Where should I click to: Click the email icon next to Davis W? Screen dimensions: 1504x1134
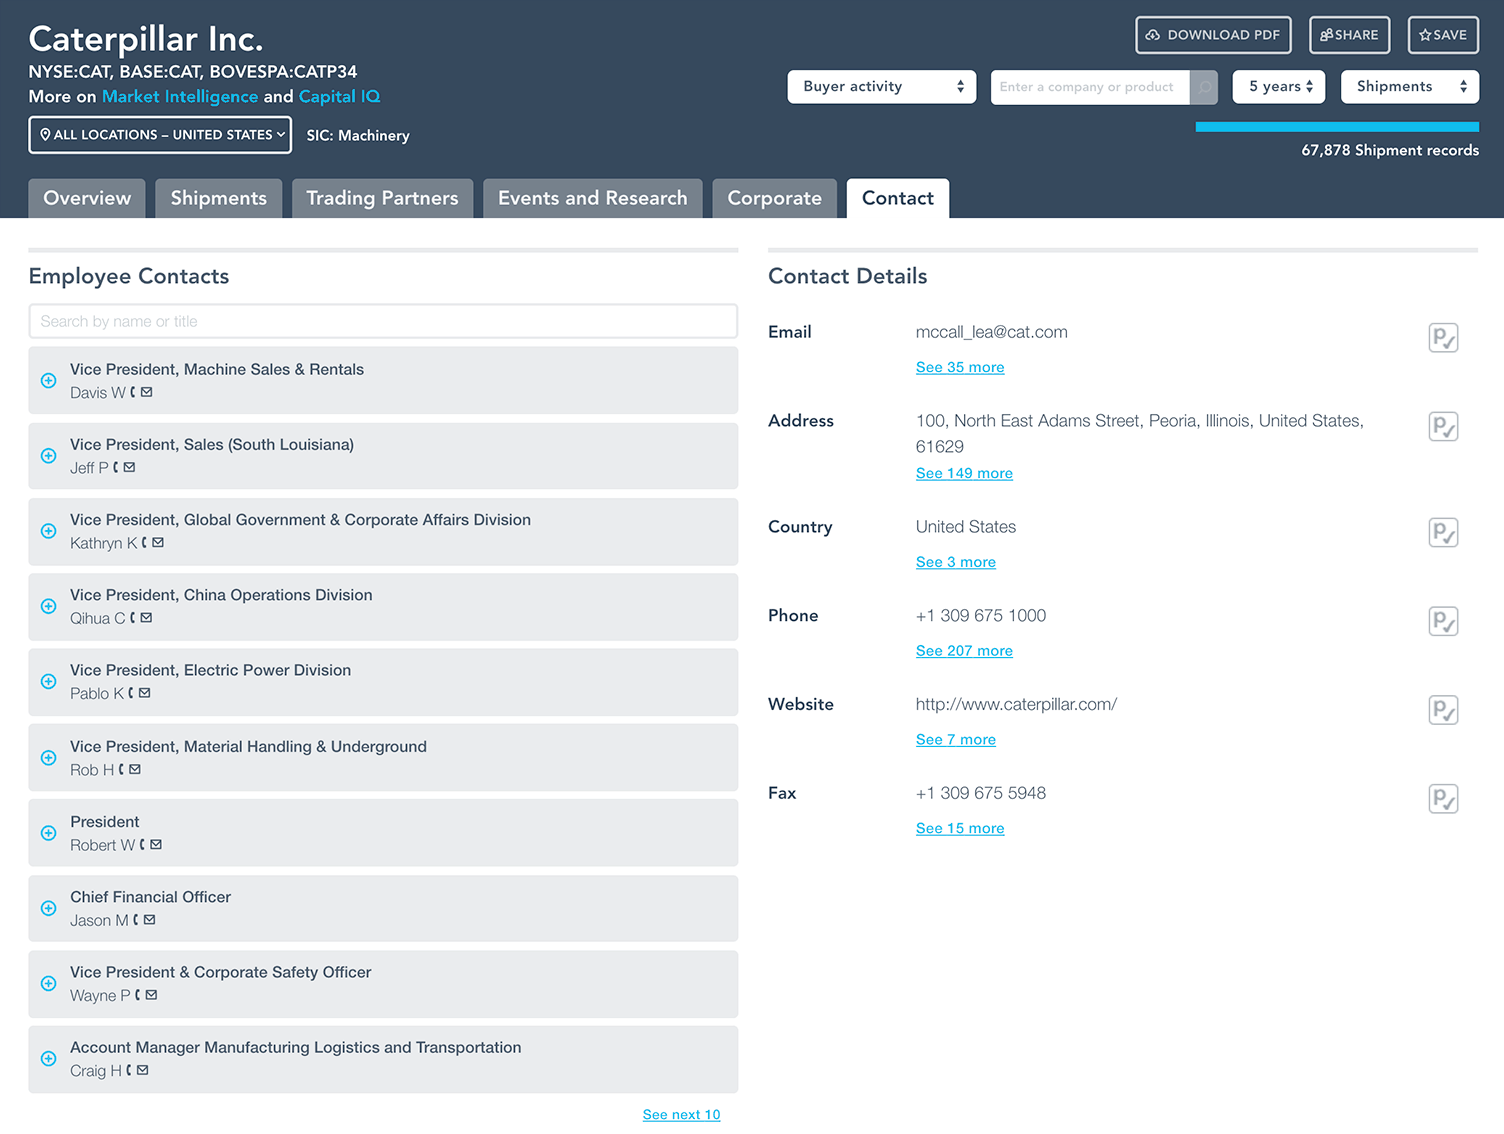click(x=146, y=393)
